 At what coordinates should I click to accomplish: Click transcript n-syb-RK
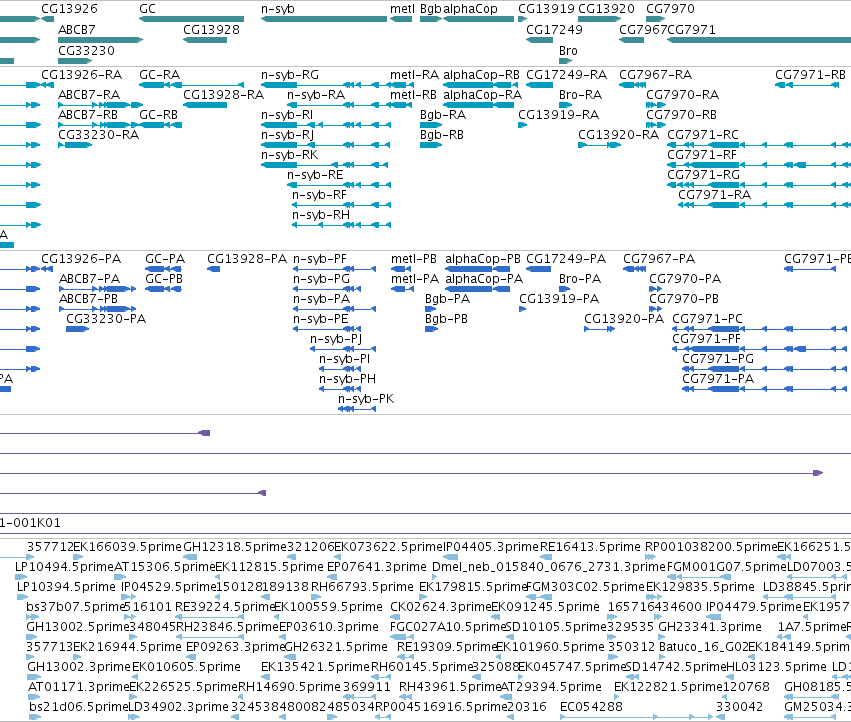click(x=326, y=165)
